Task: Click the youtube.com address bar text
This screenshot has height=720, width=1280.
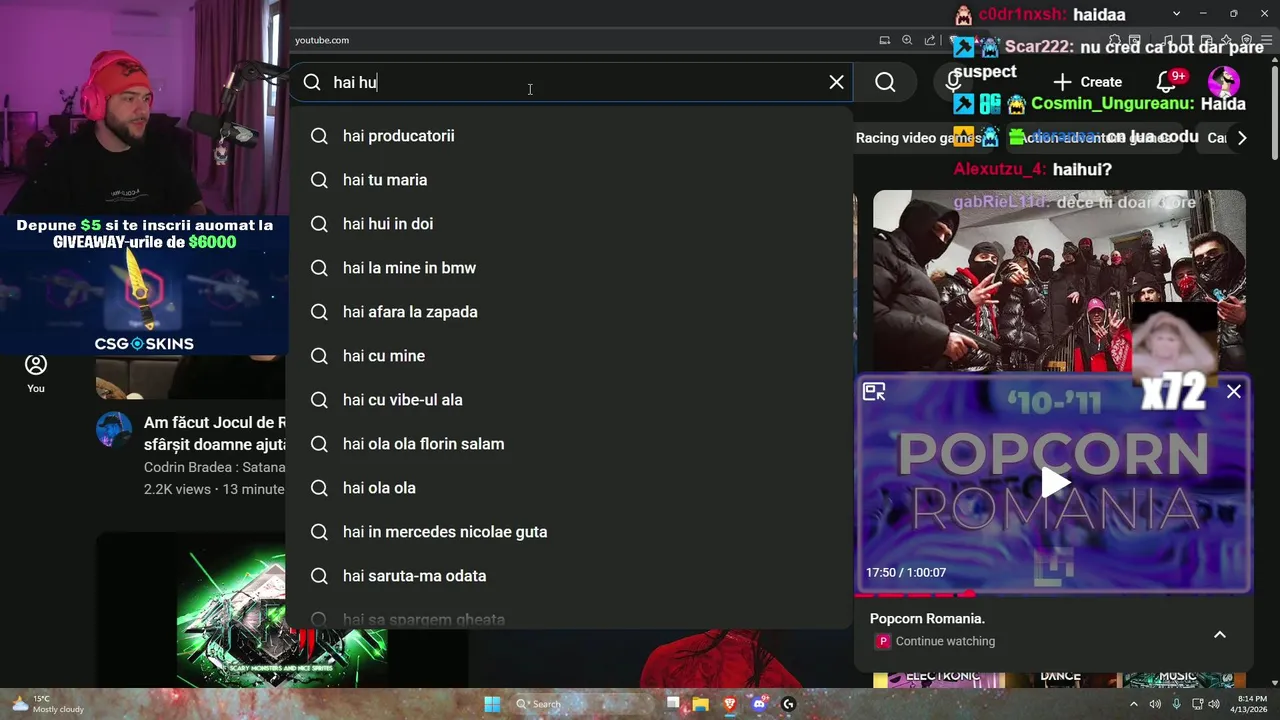Action: (x=322, y=40)
